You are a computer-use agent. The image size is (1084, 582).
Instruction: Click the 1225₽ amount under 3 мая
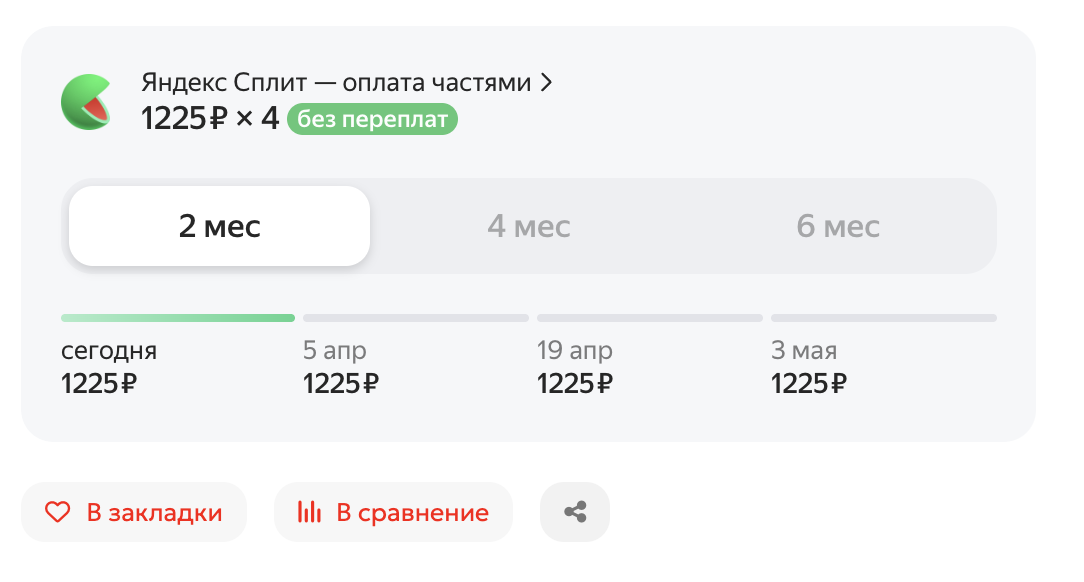809,383
